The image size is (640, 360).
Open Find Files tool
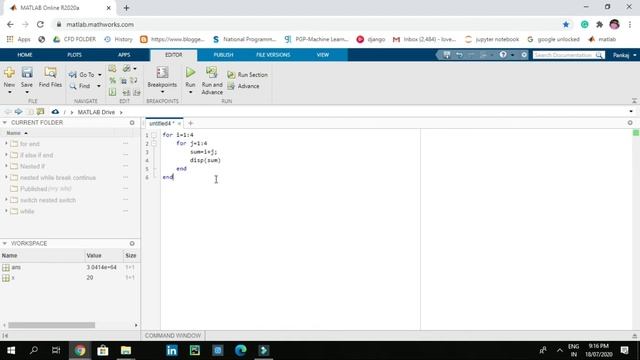click(50, 77)
